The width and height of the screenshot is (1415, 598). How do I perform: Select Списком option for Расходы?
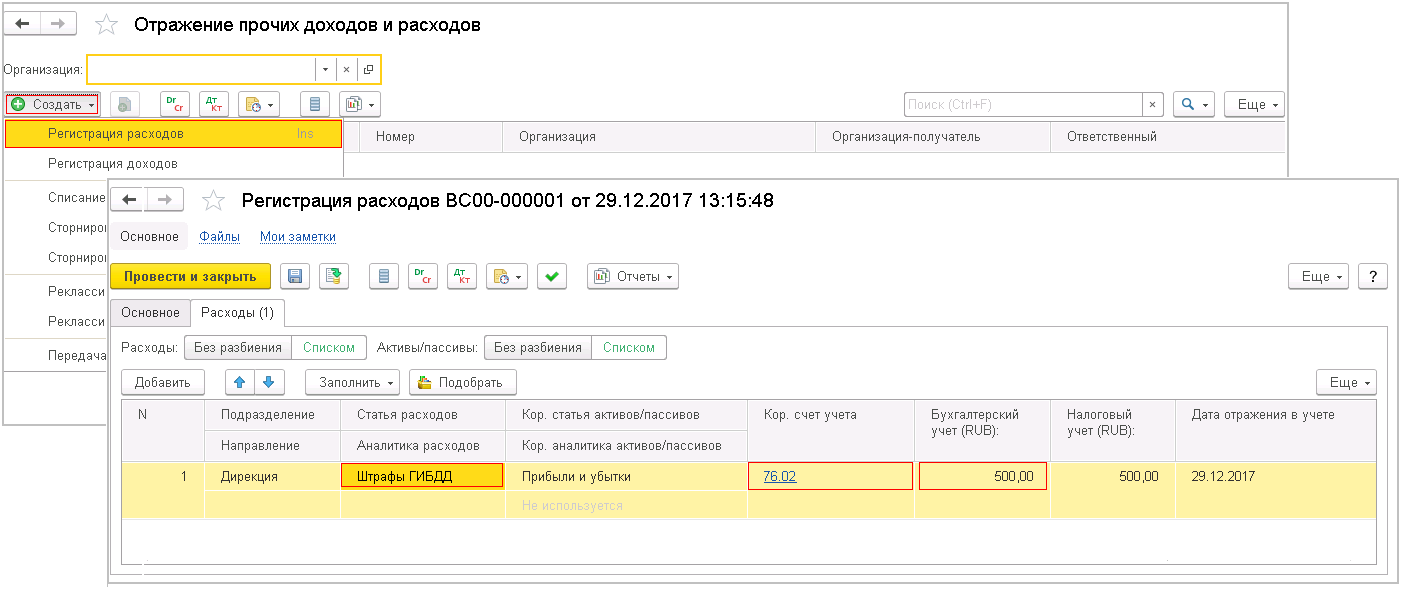[329, 348]
